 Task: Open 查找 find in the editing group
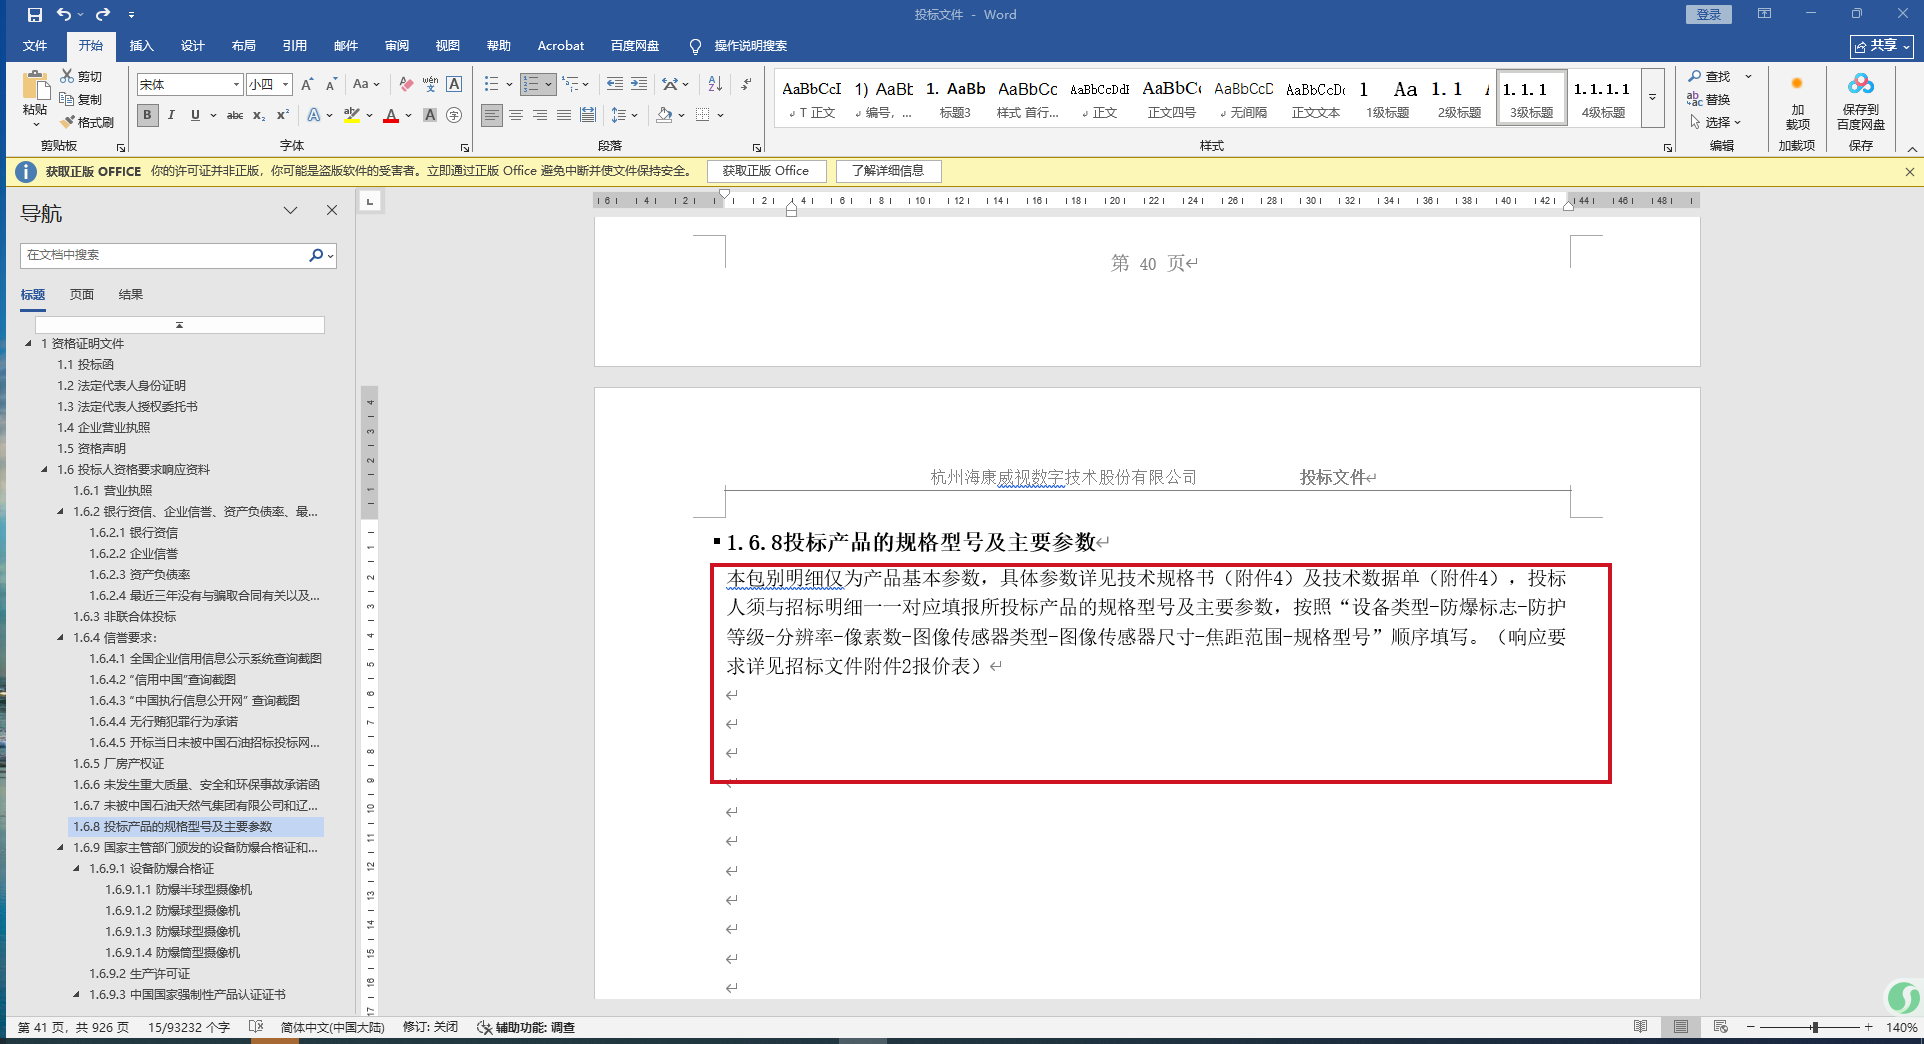click(1710, 76)
